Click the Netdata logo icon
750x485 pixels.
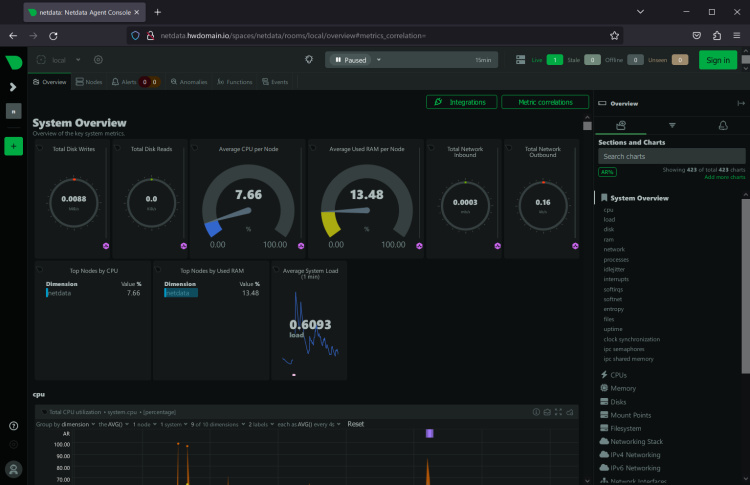click(13, 62)
